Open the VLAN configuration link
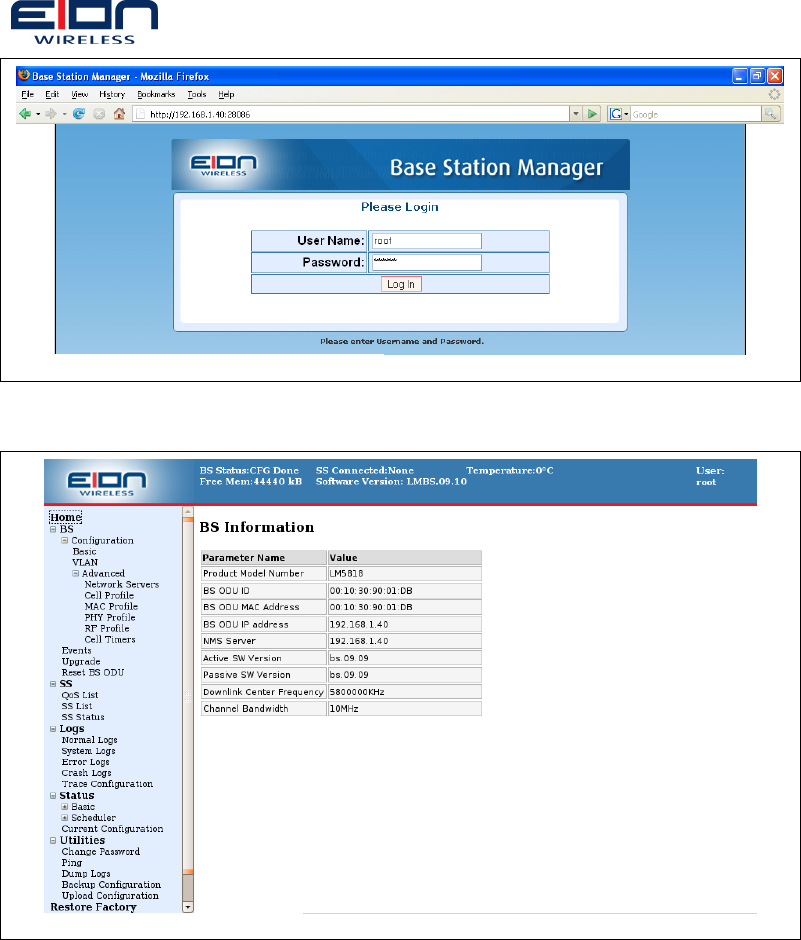This screenshot has width=801, height=940. click(x=85, y=562)
